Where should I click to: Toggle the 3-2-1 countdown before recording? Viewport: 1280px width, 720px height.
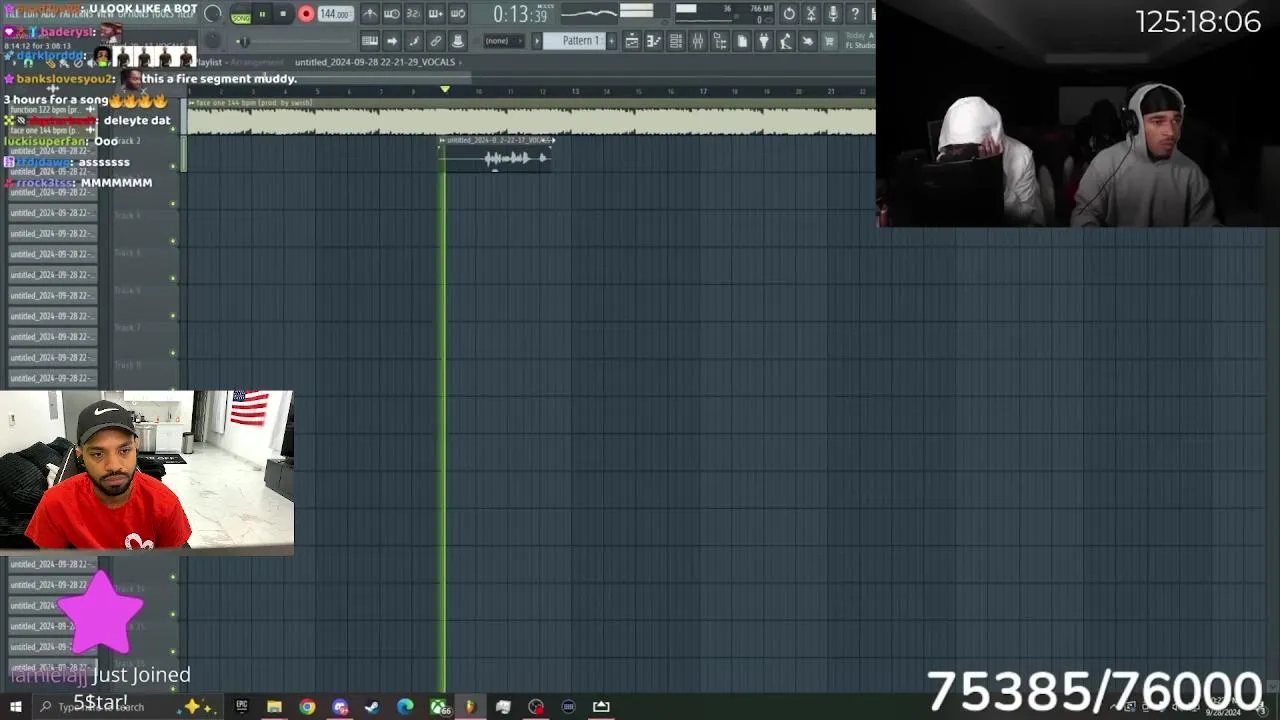point(413,14)
